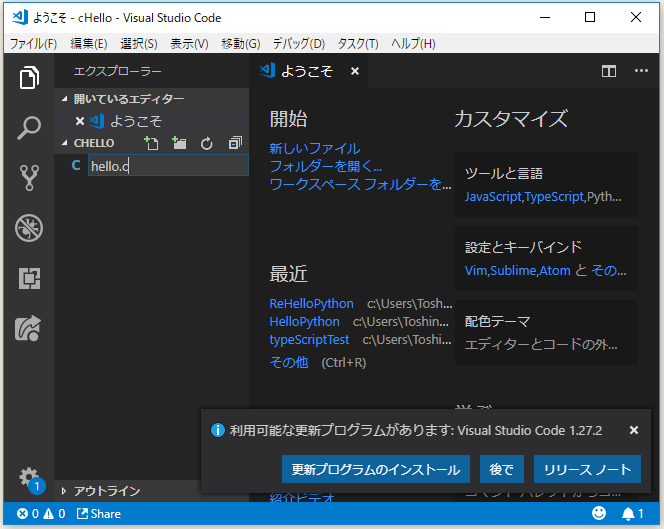Open notifications bell in status bar
This screenshot has height=529, width=664.
point(632,514)
